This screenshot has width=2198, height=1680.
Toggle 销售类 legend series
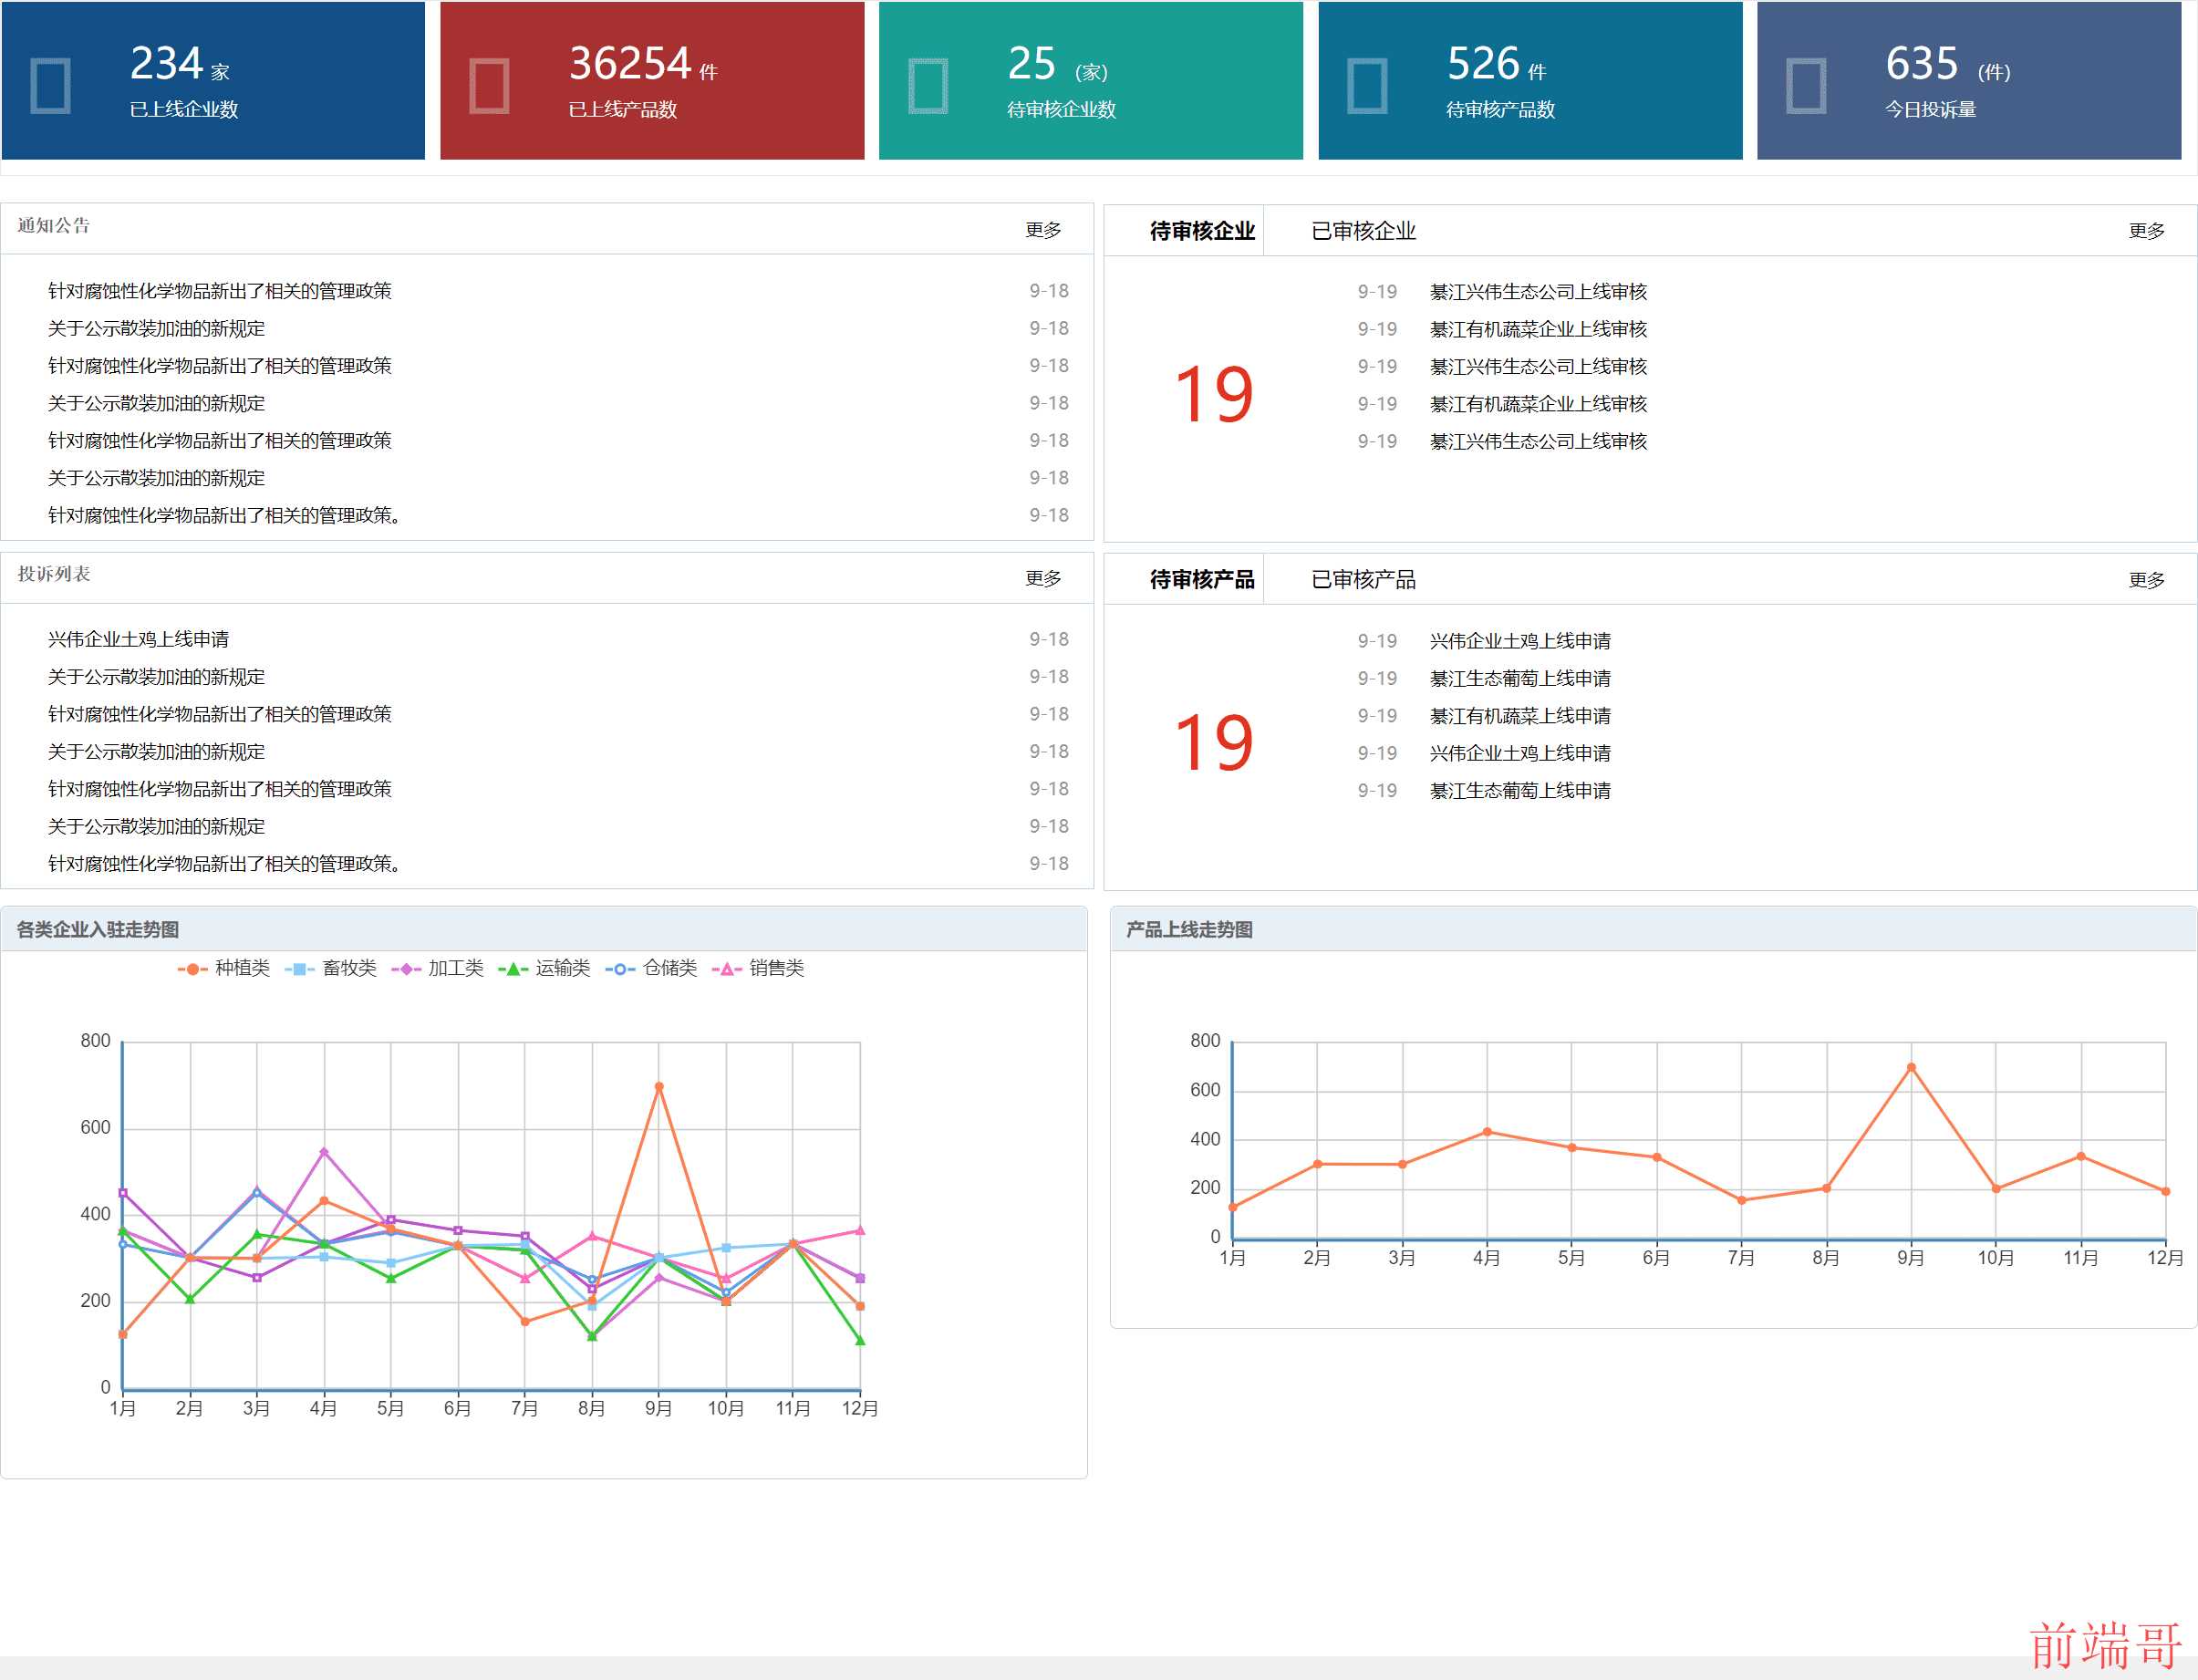[758, 968]
